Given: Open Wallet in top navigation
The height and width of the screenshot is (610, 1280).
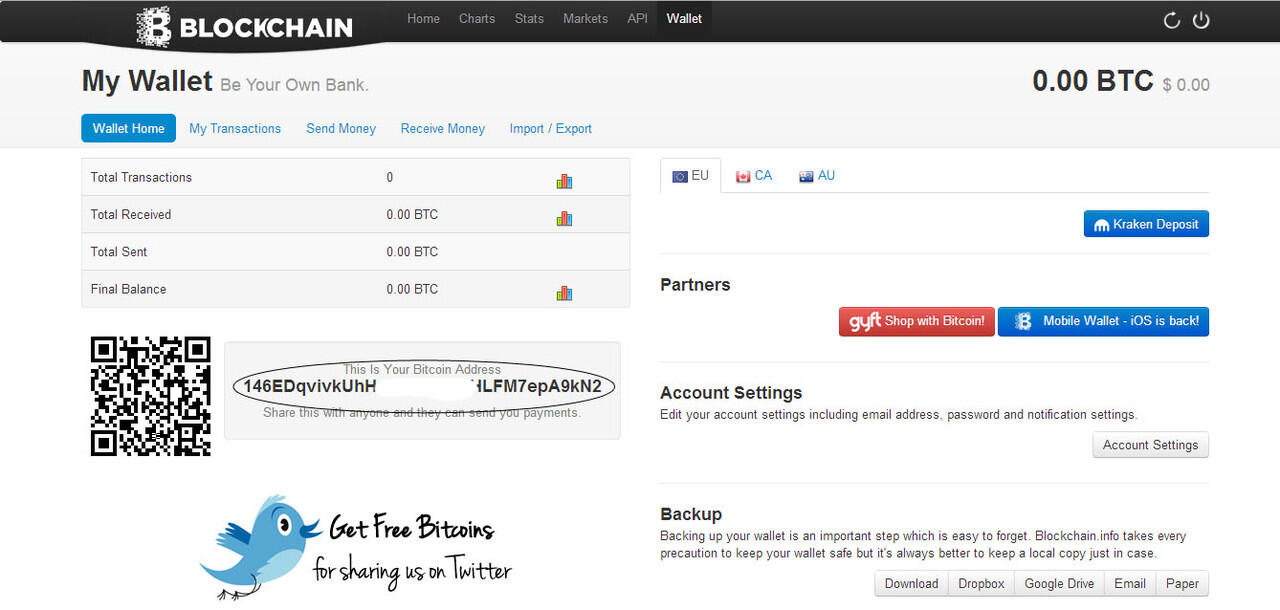Looking at the screenshot, I should (x=684, y=19).
